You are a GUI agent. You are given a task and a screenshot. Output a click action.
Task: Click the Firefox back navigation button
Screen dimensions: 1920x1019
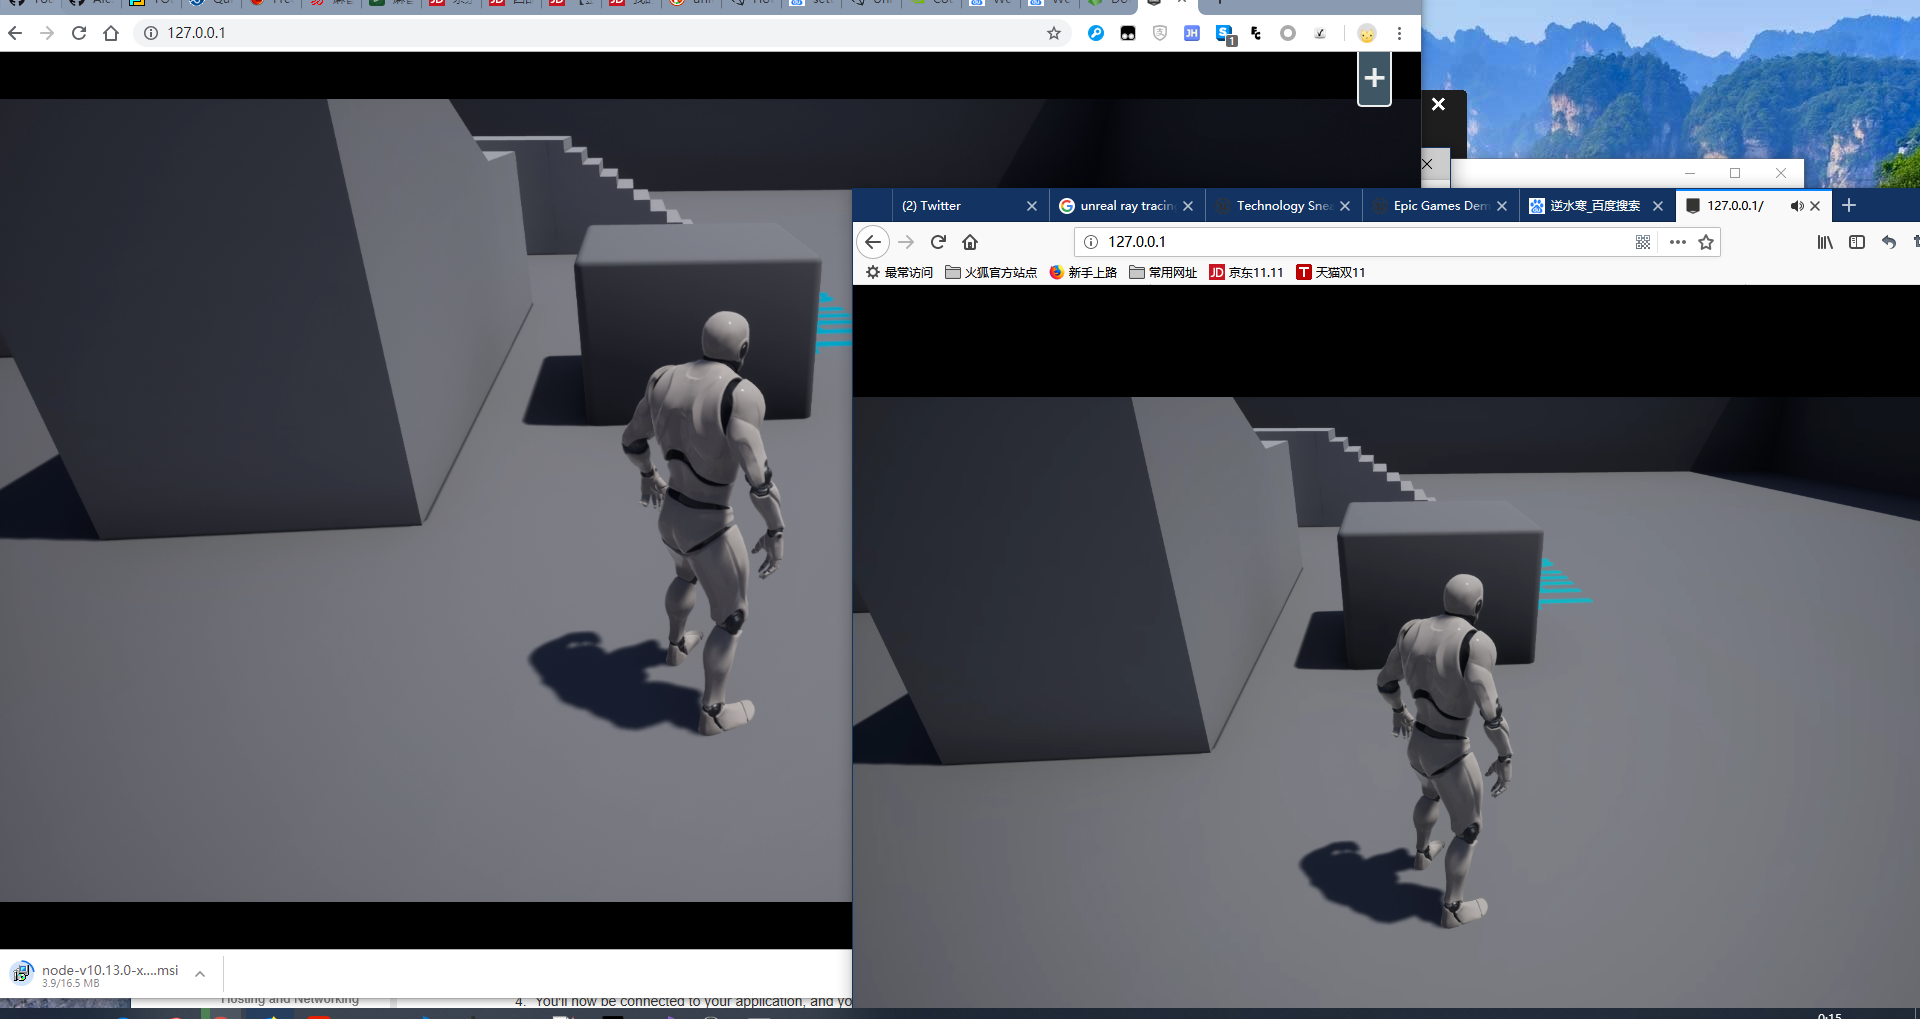pos(873,242)
